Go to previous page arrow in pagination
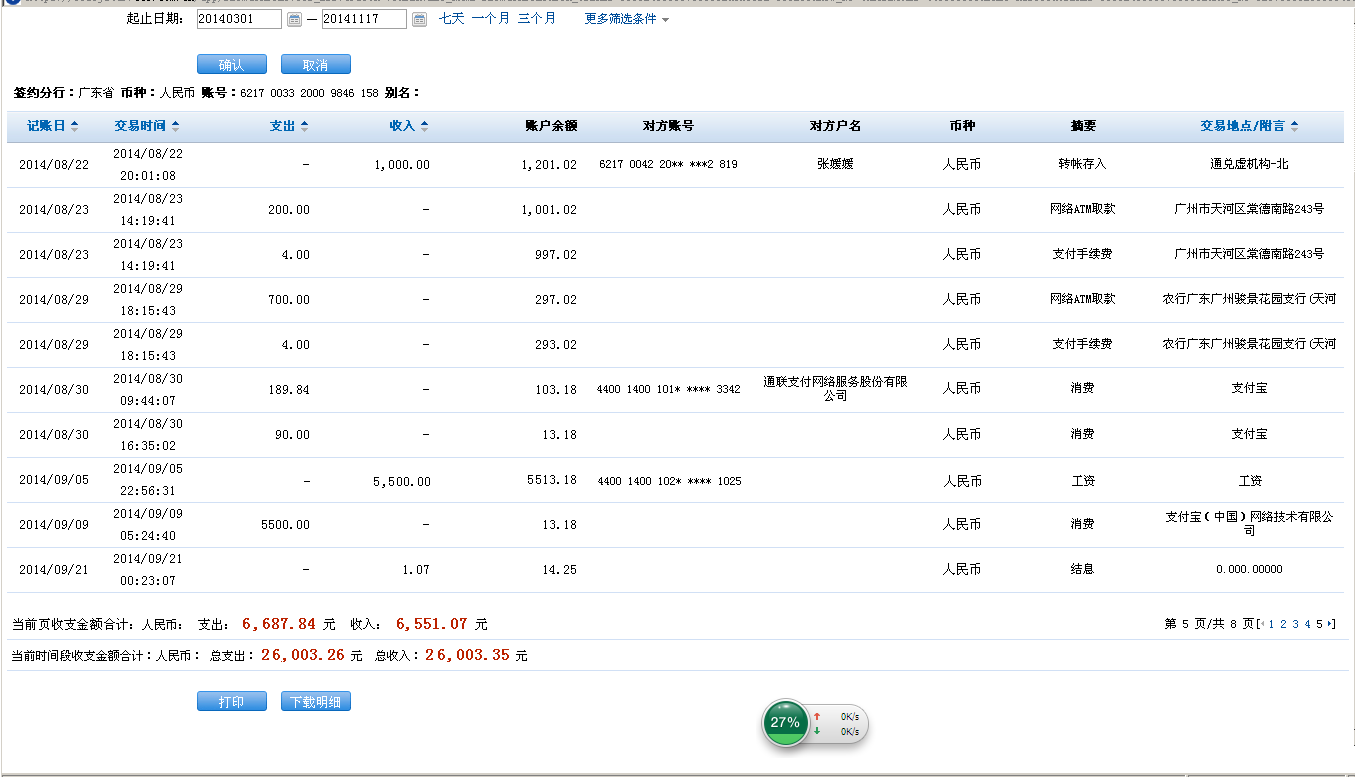The height and width of the screenshot is (777, 1355). tap(1262, 624)
